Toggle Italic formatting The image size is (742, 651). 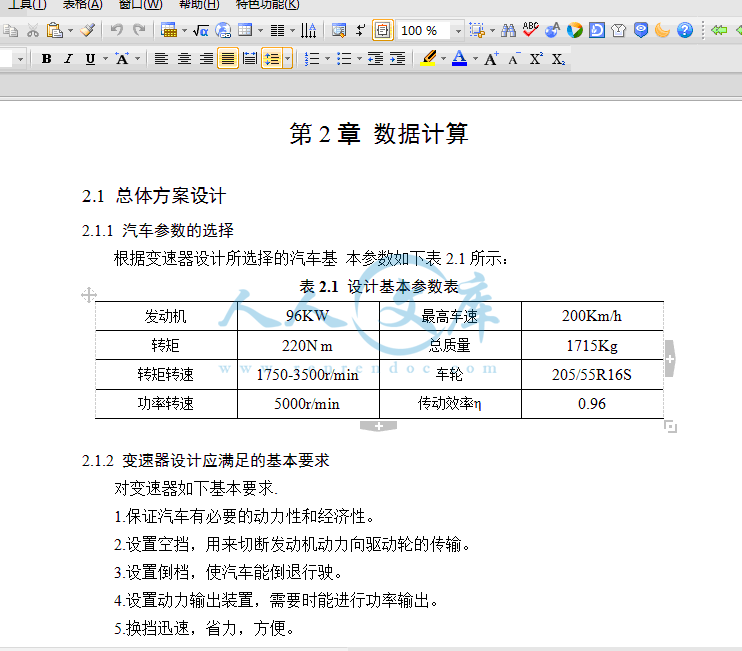[69, 59]
